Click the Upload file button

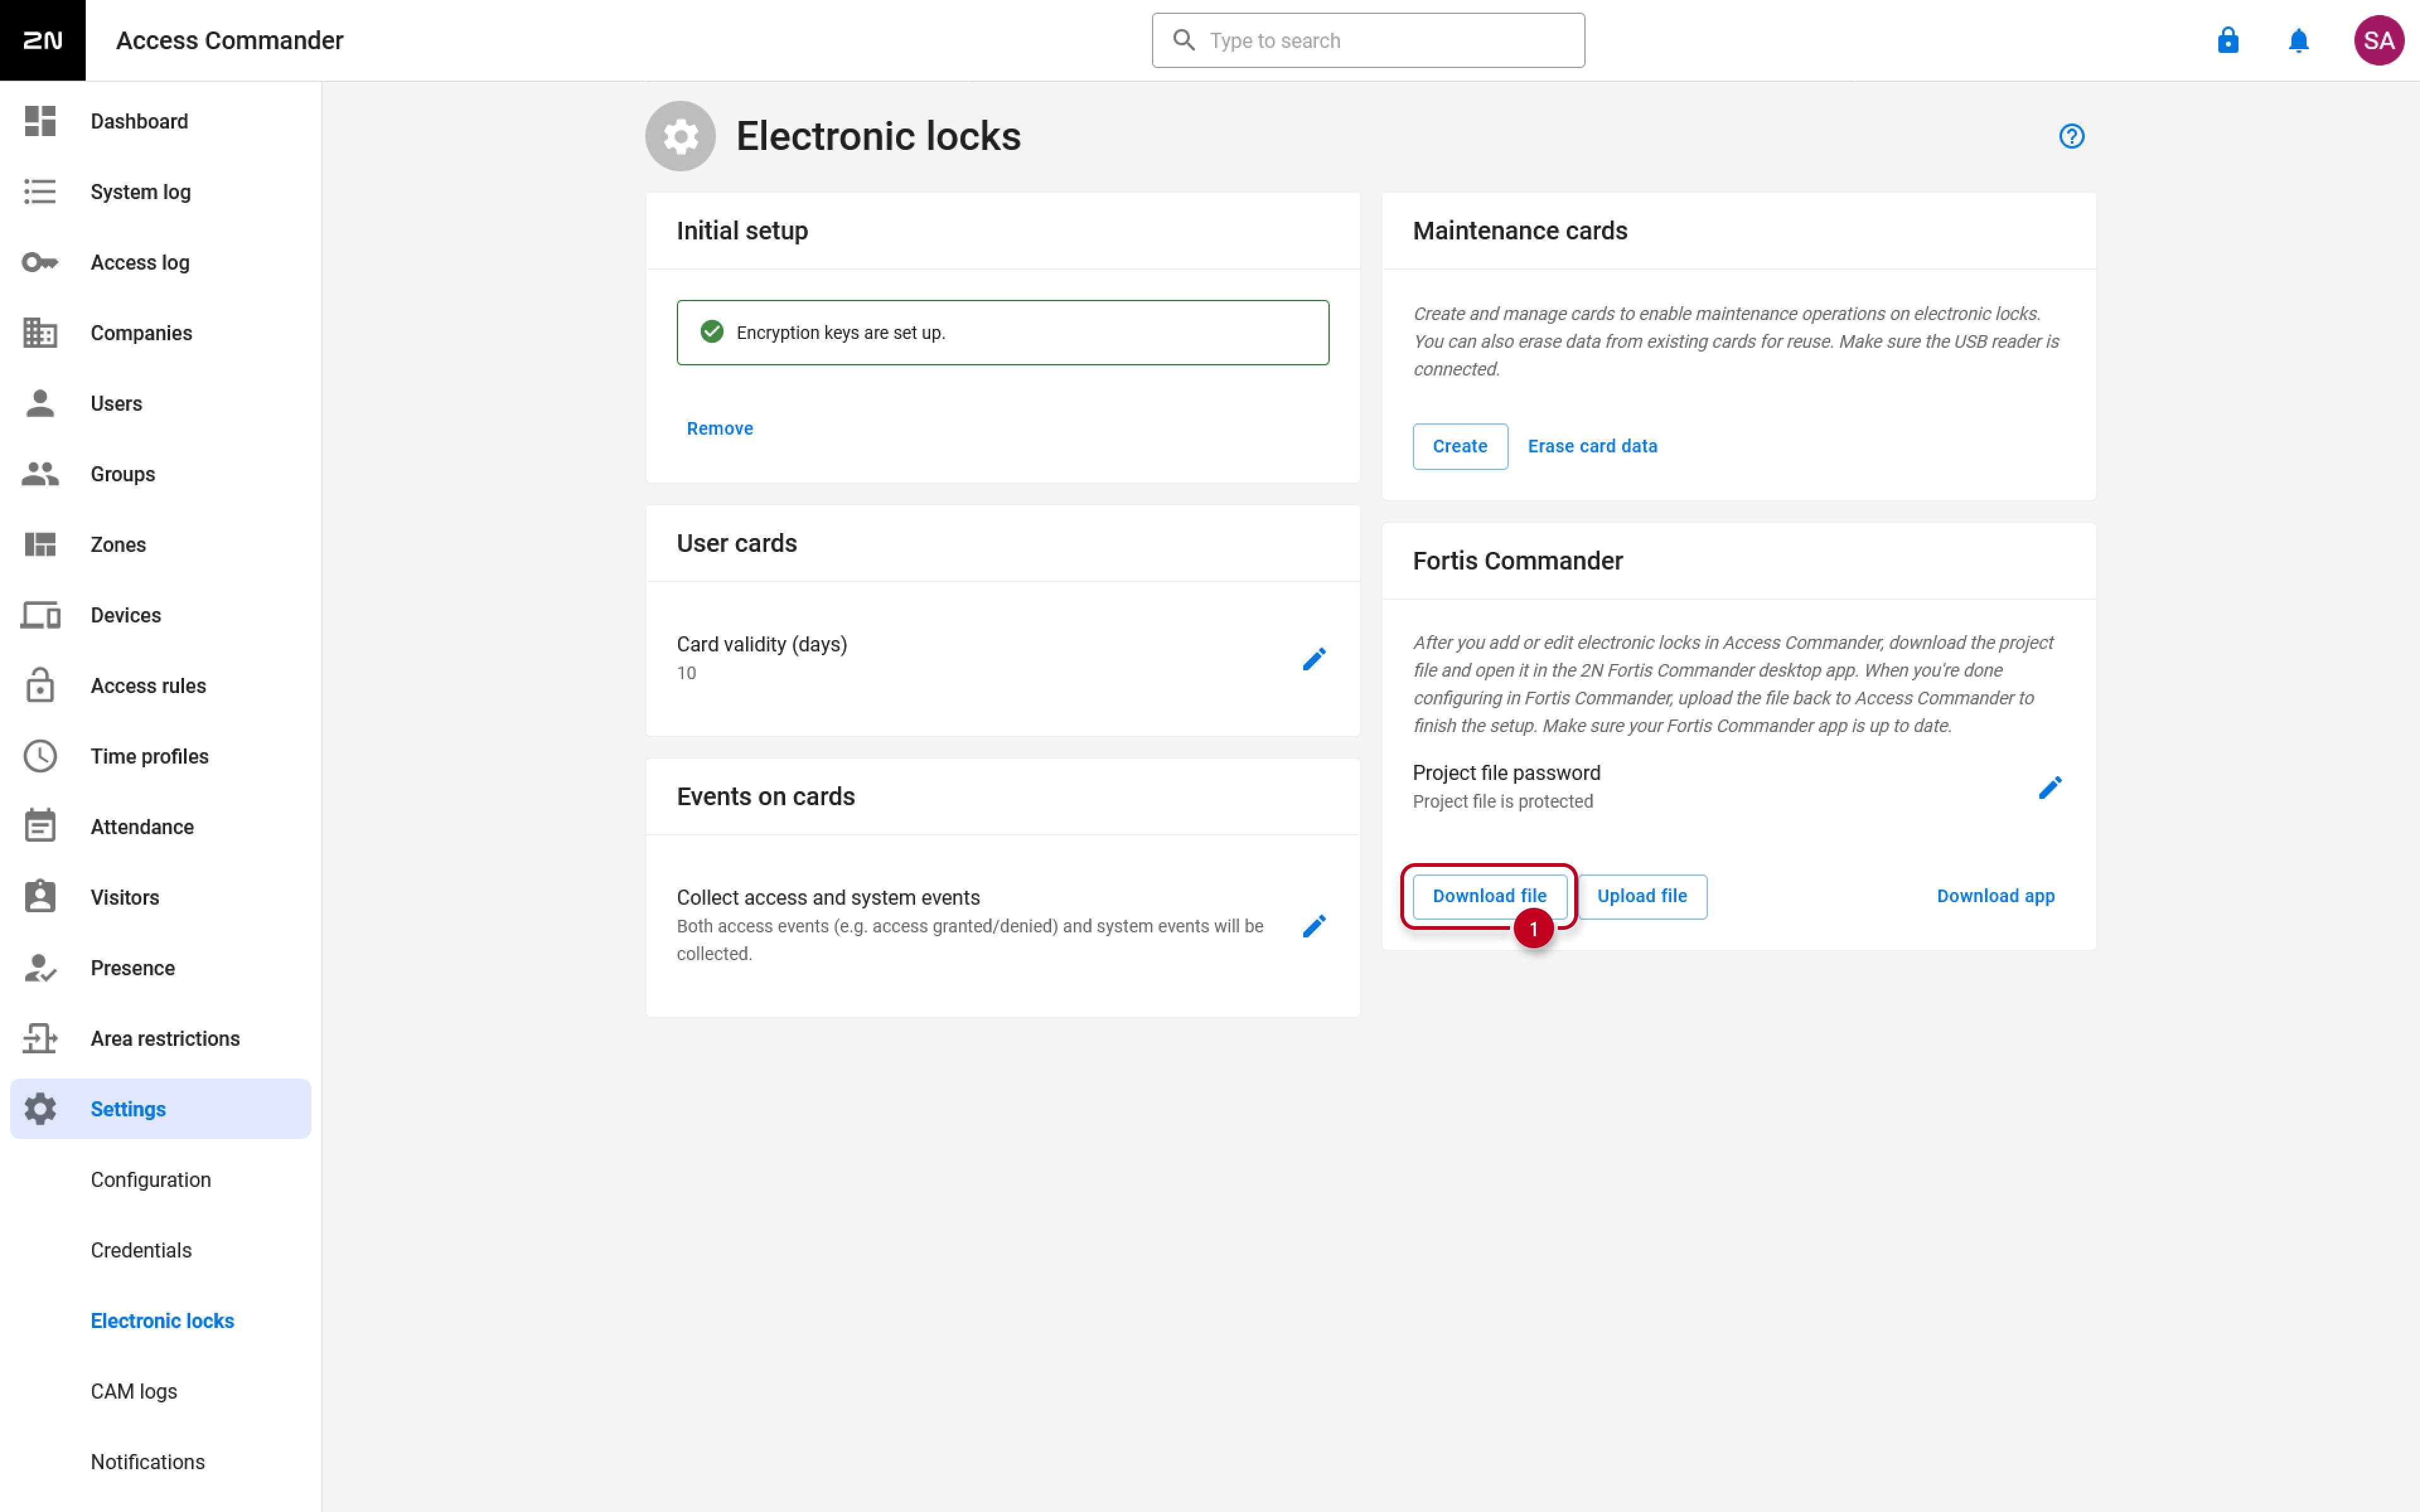(1642, 896)
